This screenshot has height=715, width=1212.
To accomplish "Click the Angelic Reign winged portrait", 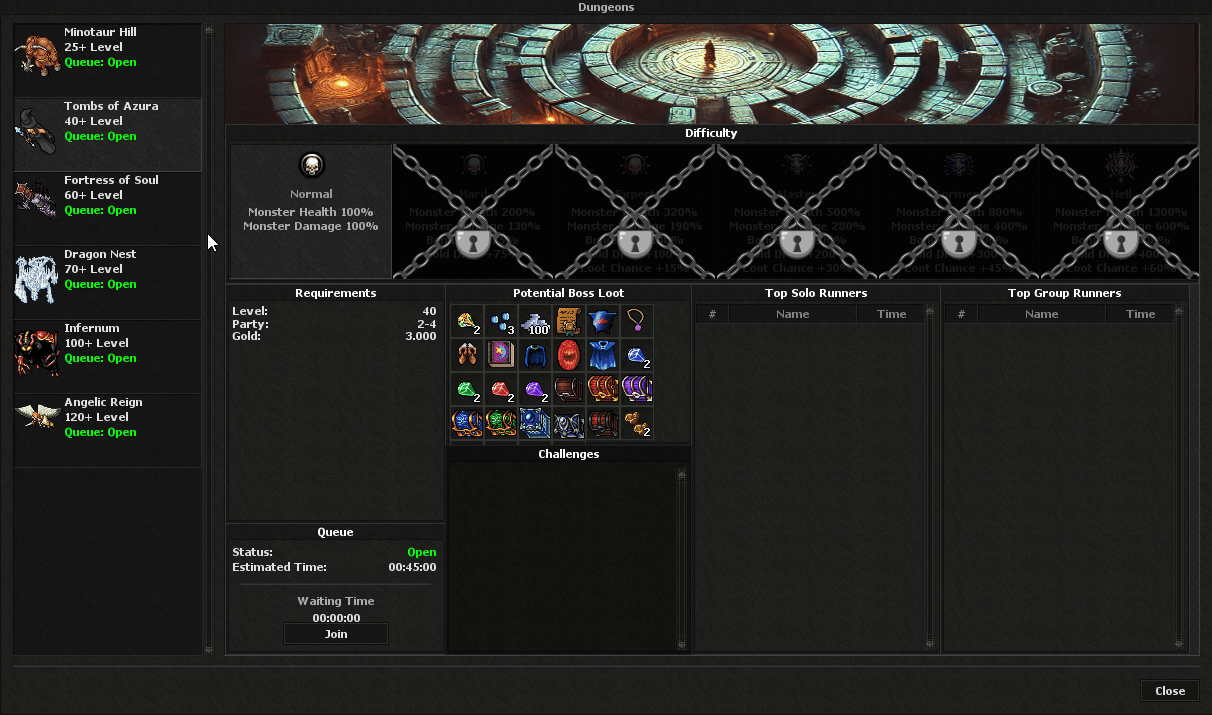I will tap(38, 417).
